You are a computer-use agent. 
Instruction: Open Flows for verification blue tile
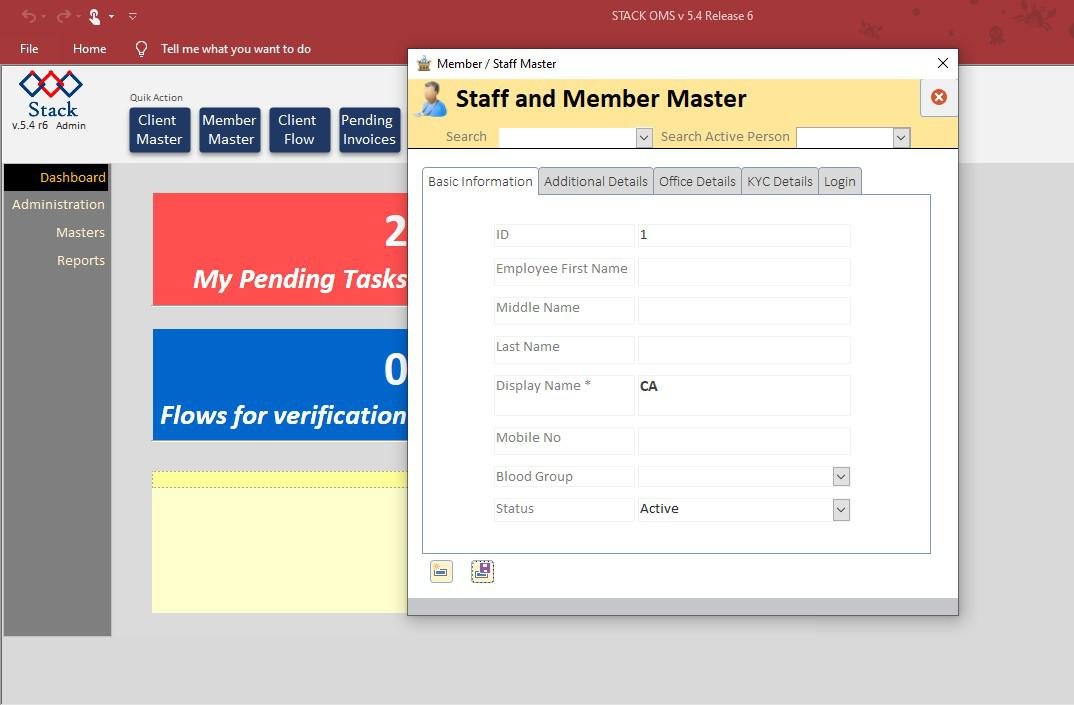tap(280, 384)
